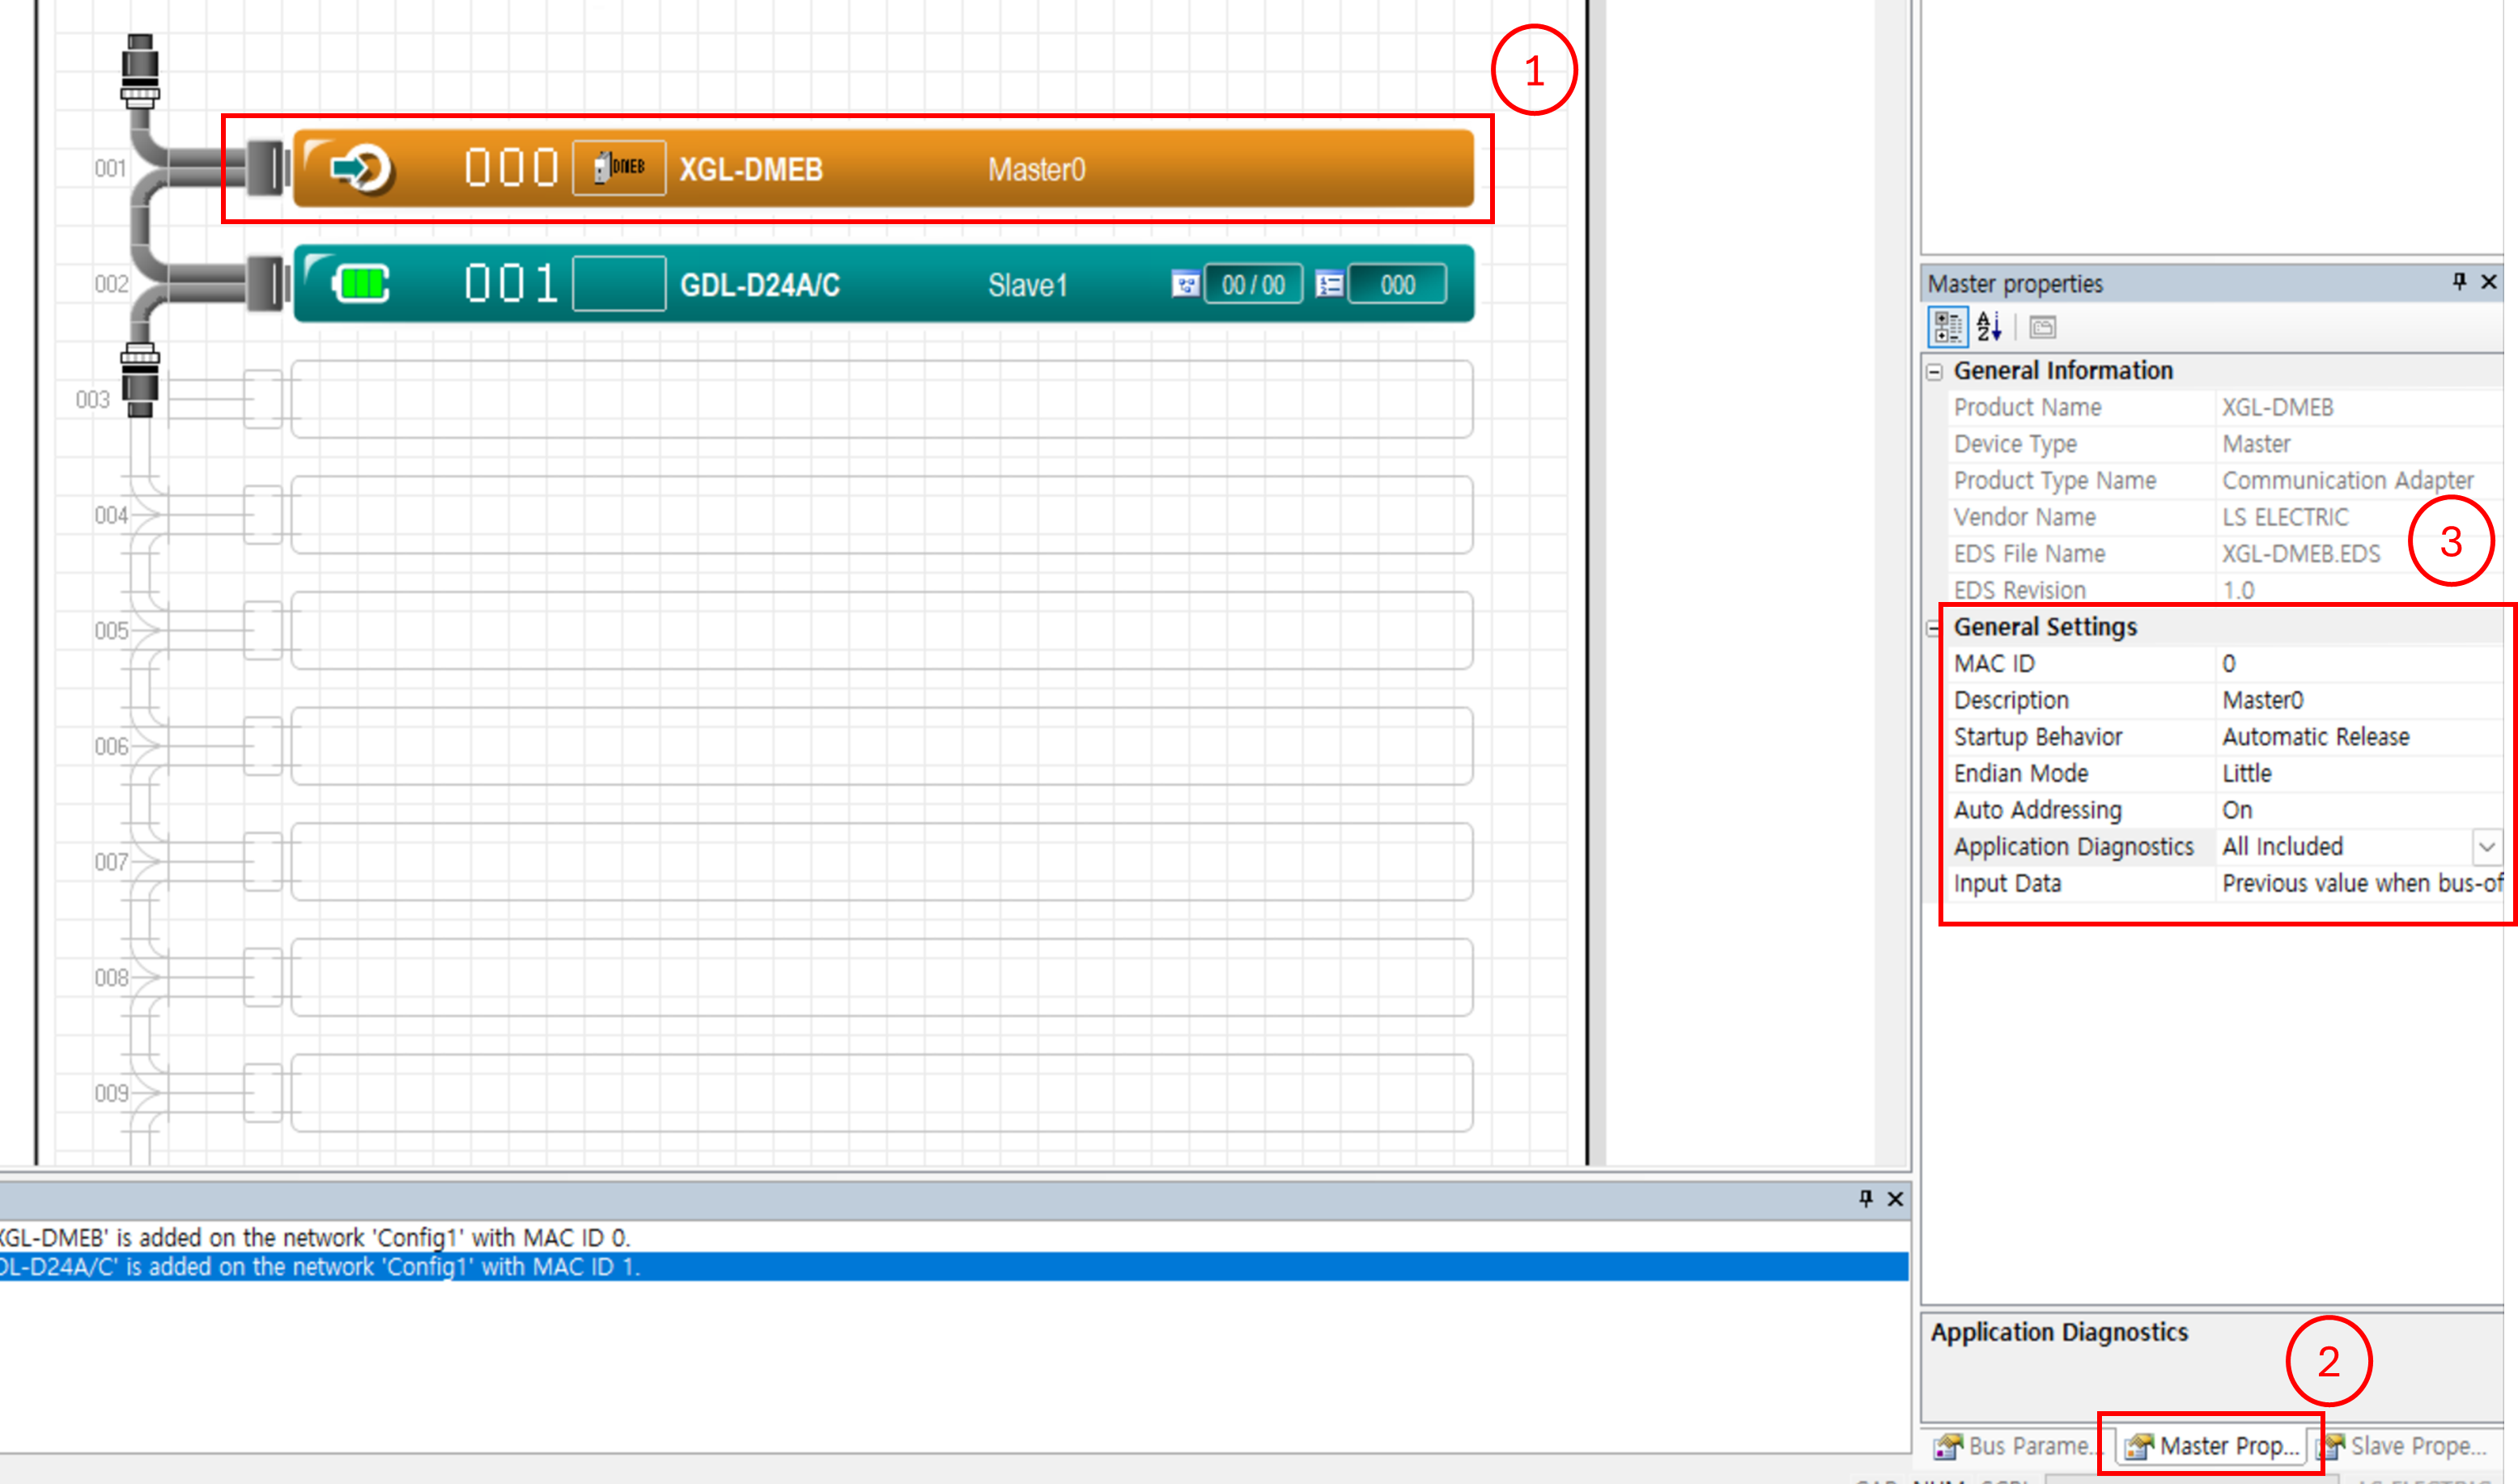Screen dimensions: 2518x1484
Task: Open the Application Diagnostics dropdown
Action: tap(2489, 846)
